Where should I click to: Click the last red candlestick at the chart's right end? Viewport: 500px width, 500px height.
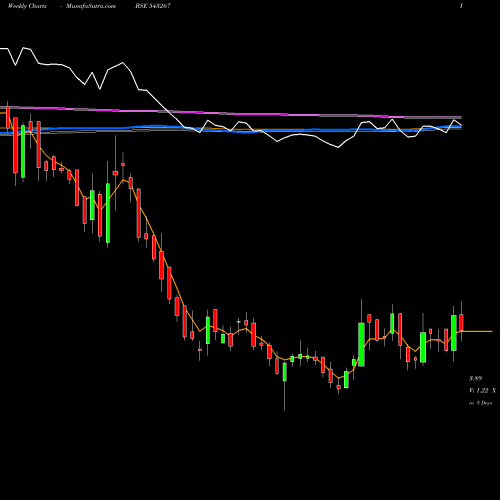461,322
